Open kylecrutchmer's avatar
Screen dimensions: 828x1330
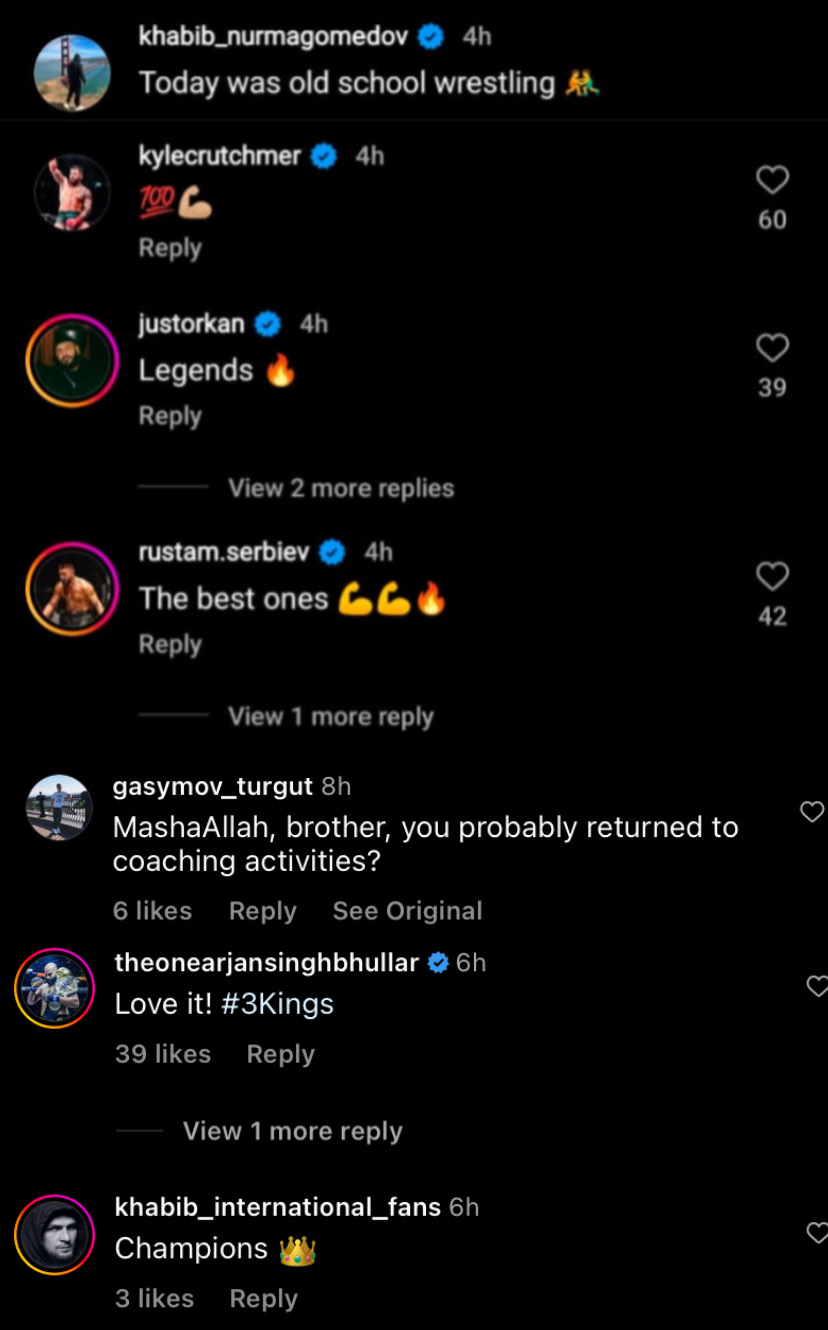coord(72,192)
